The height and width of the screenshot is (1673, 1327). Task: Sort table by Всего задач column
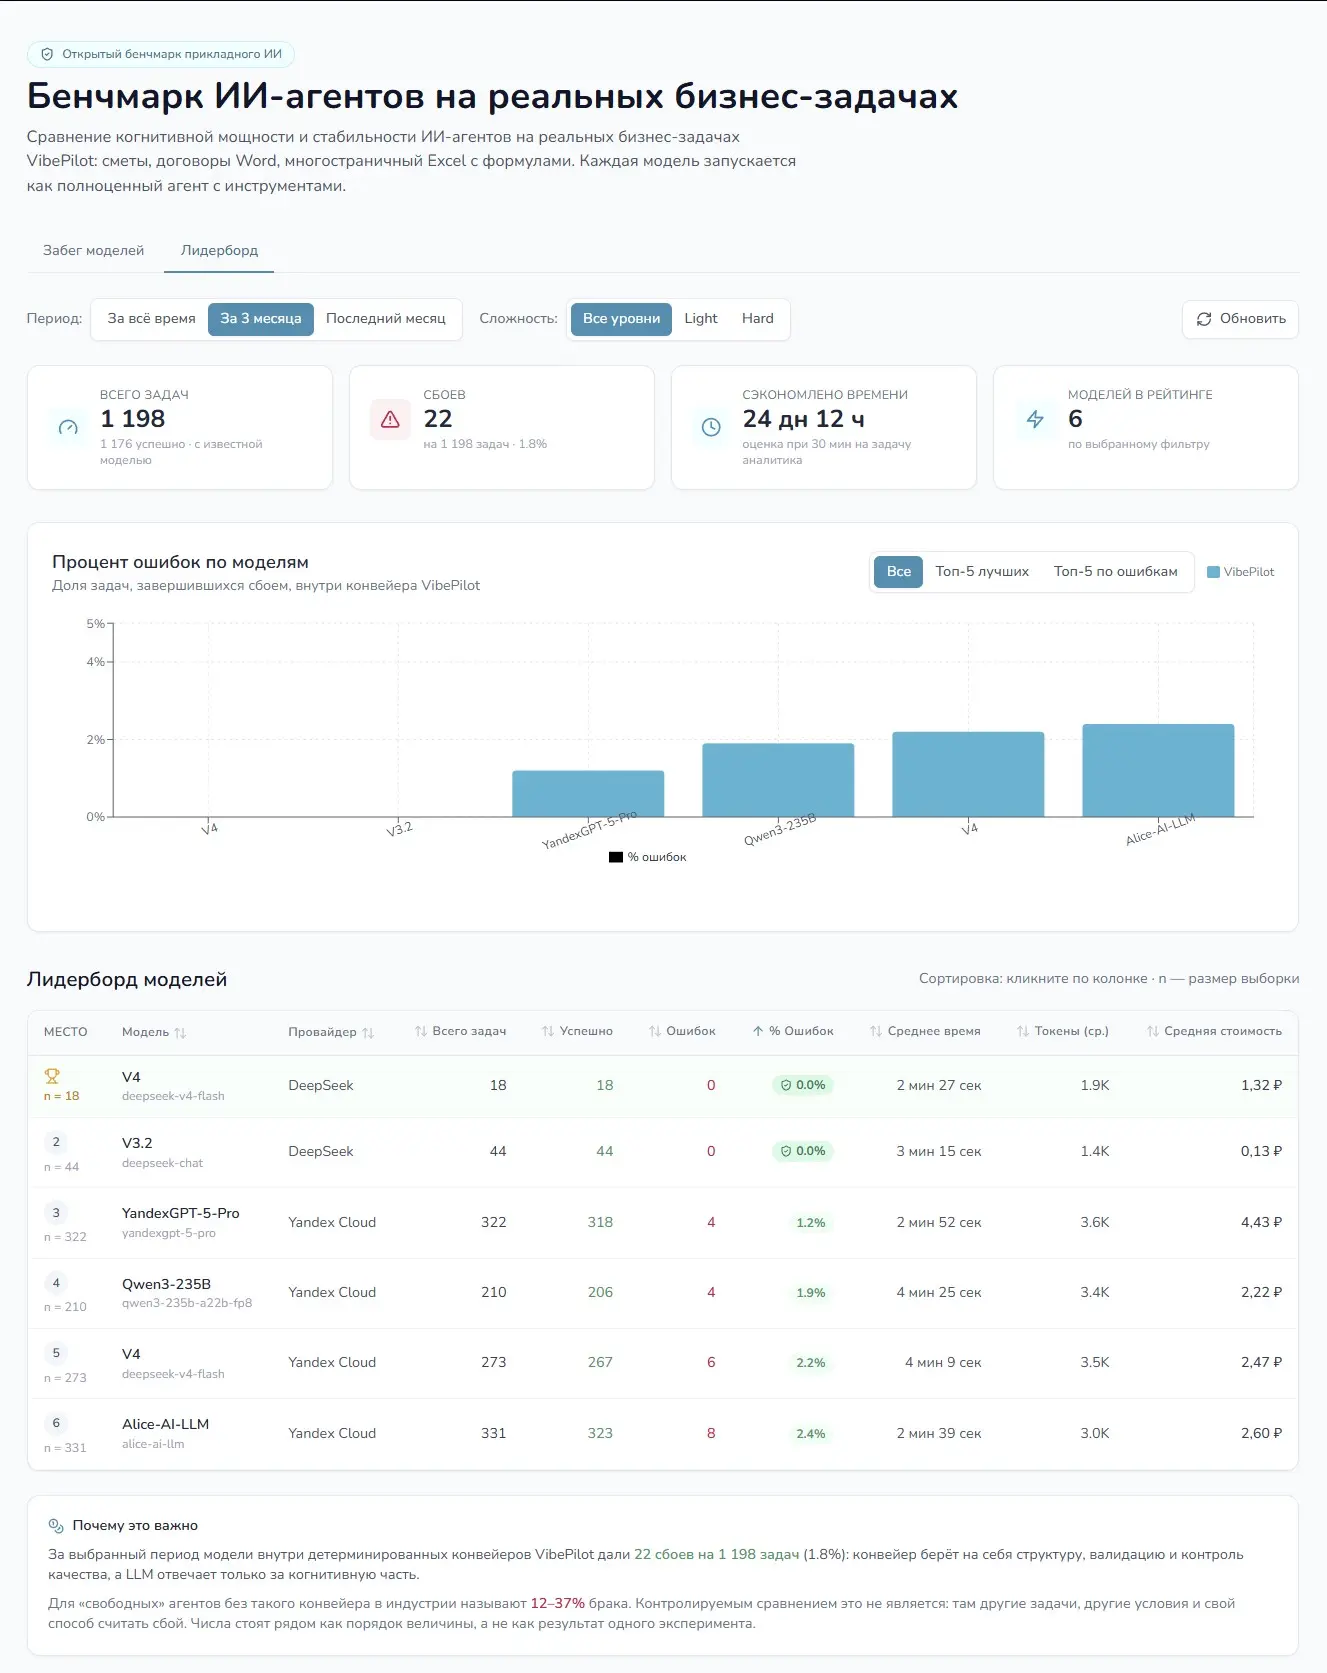[460, 1031]
